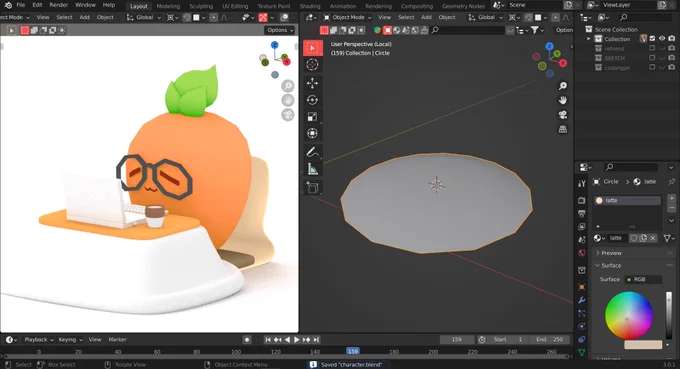
Task: Select the Add Cube tool
Action: [x=312, y=187]
